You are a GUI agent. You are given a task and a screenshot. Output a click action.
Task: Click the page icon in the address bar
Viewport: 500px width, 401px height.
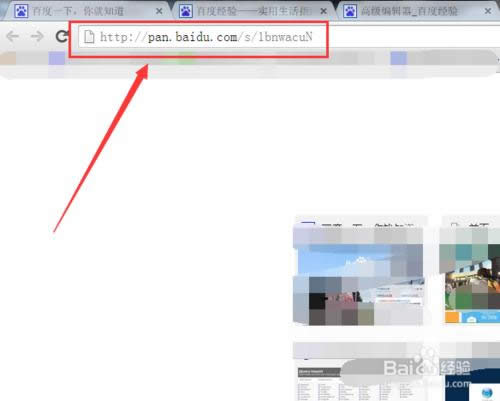89,37
